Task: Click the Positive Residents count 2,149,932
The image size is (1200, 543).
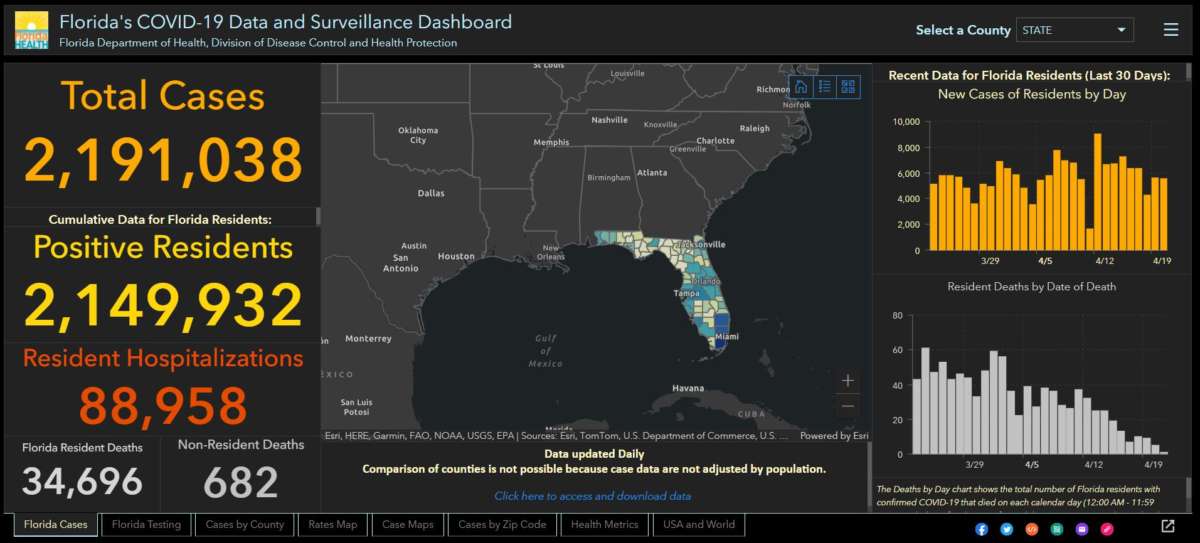Action: tap(163, 306)
